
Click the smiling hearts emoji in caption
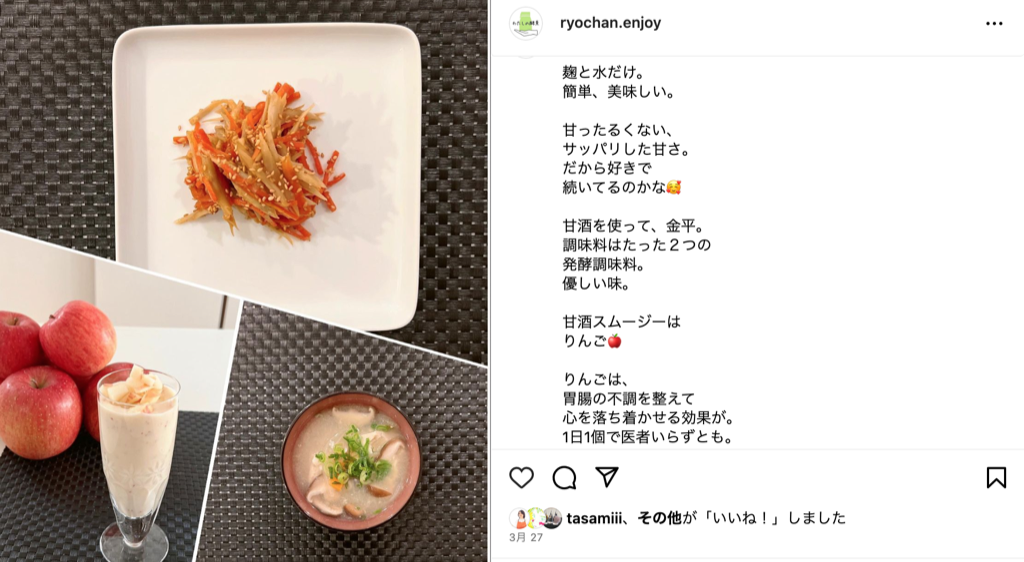(x=673, y=188)
